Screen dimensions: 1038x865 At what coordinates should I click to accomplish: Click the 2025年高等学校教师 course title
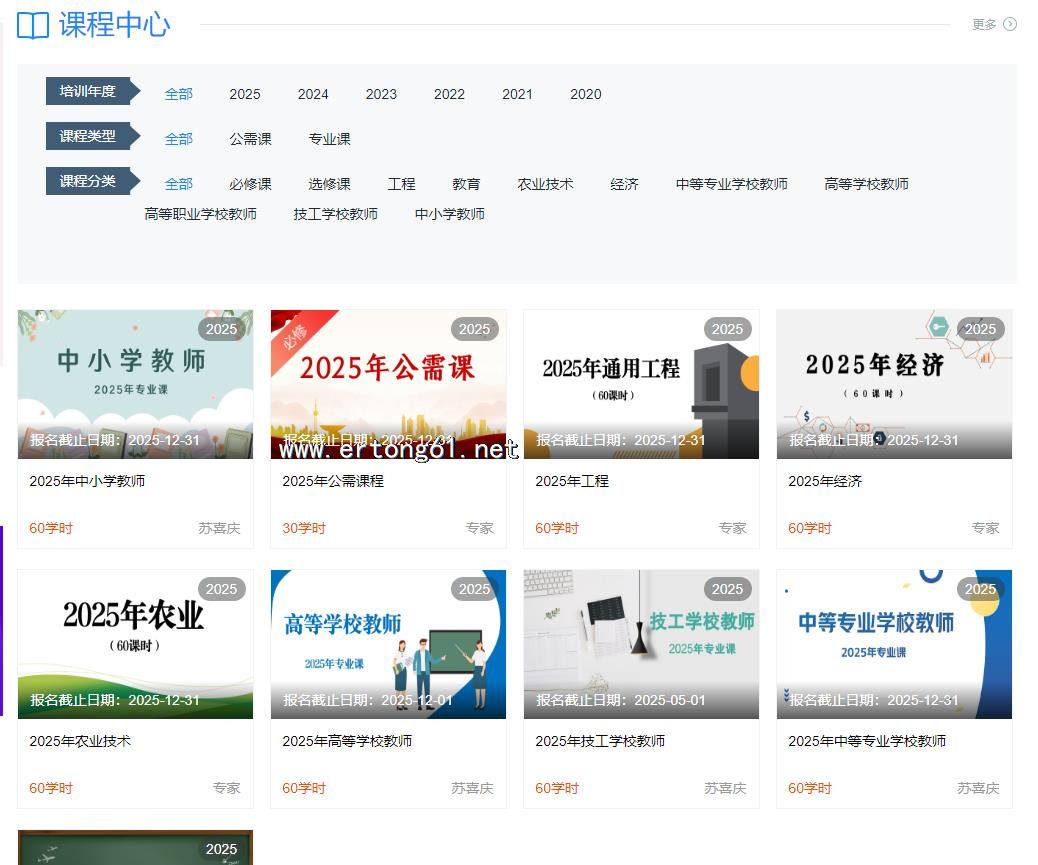(x=347, y=741)
